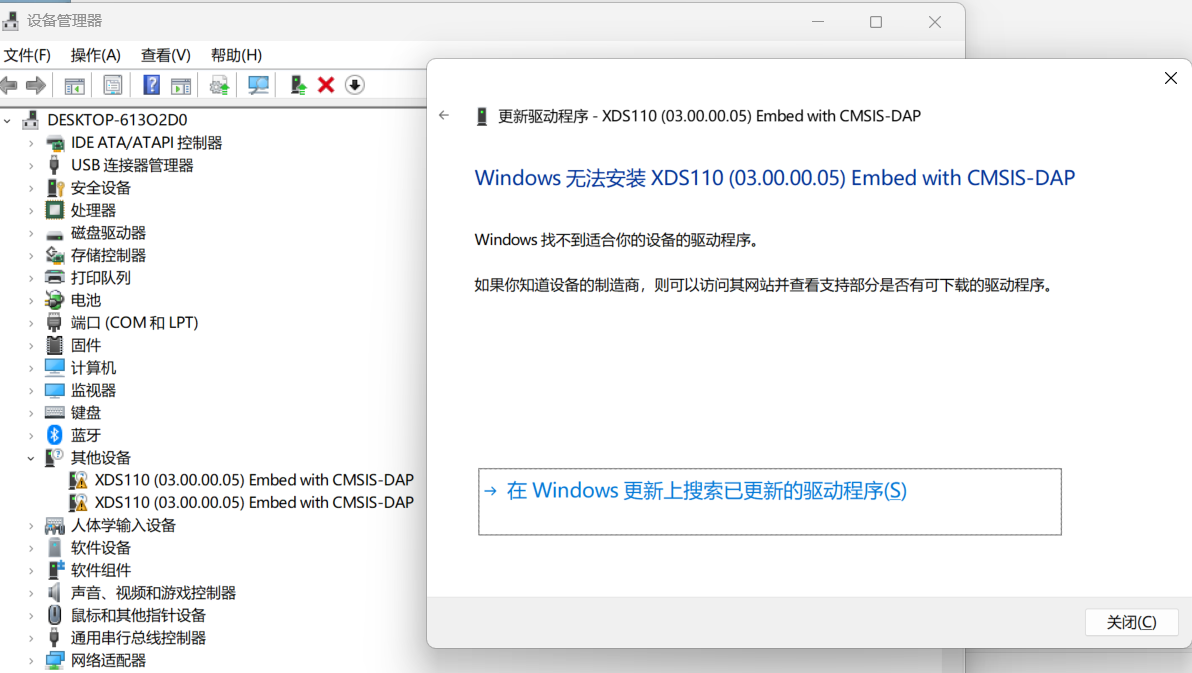Click the computer icon next to DESKTOP-613O2D0
This screenshot has width=1192, height=673.
pos(30,119)
